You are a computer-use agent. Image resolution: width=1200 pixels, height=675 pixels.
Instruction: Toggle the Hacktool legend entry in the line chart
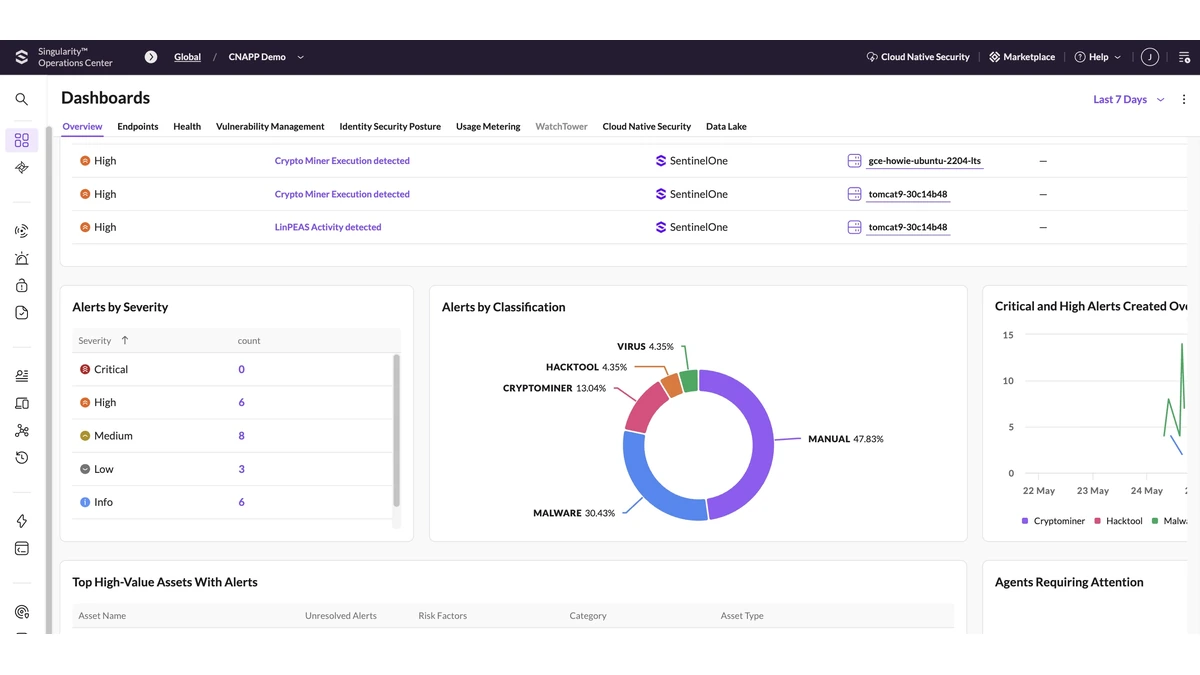(x=1118, y=521)
